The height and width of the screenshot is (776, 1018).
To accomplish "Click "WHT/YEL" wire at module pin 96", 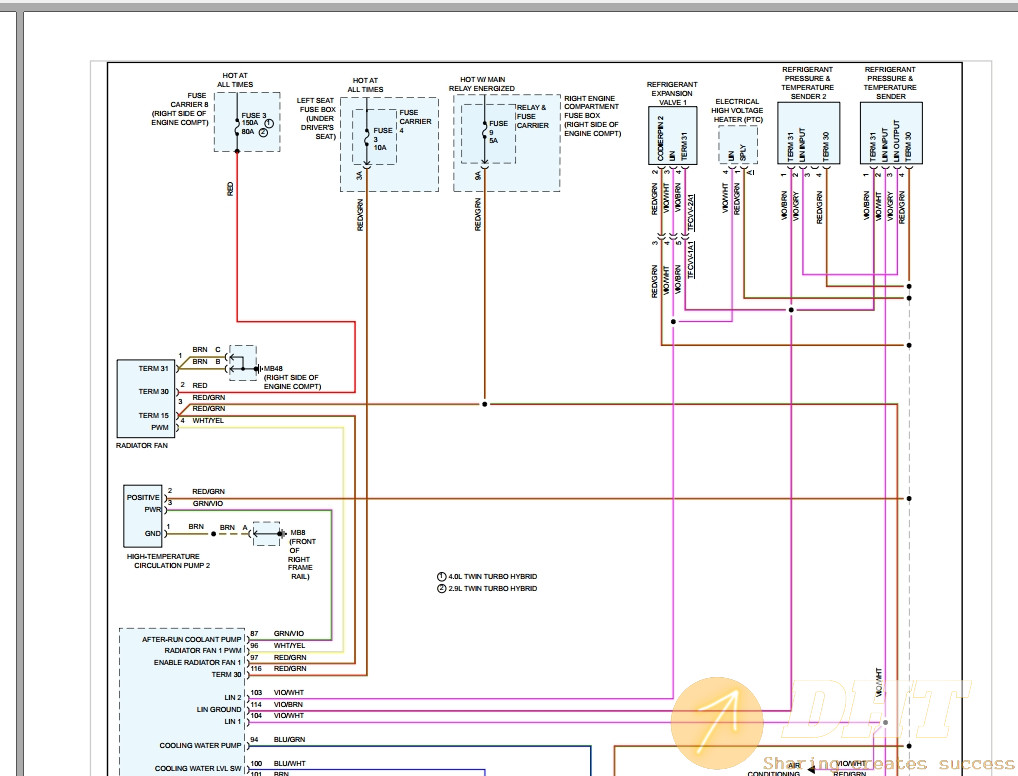I will pyautogui.click(x=289, y=645).
